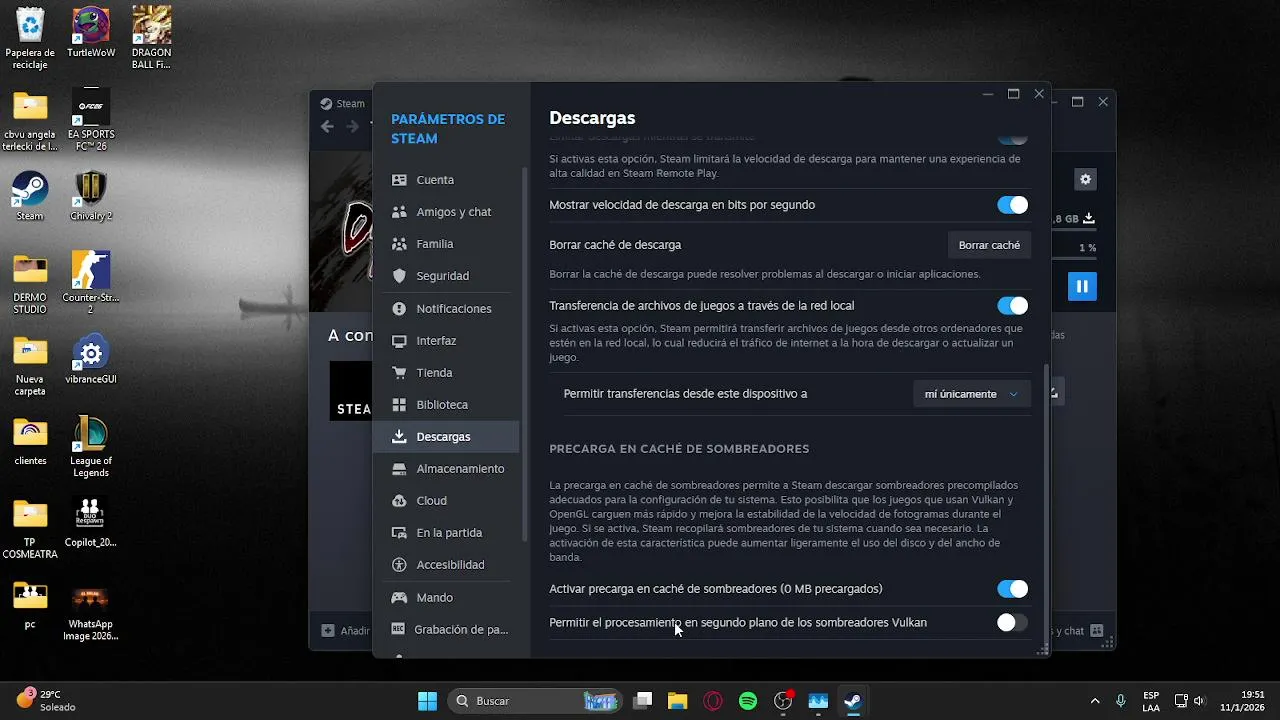Viewport: 1280px width, 720px height.
Task: Click the Biblioteca grid icon
Action: (399, 405)
